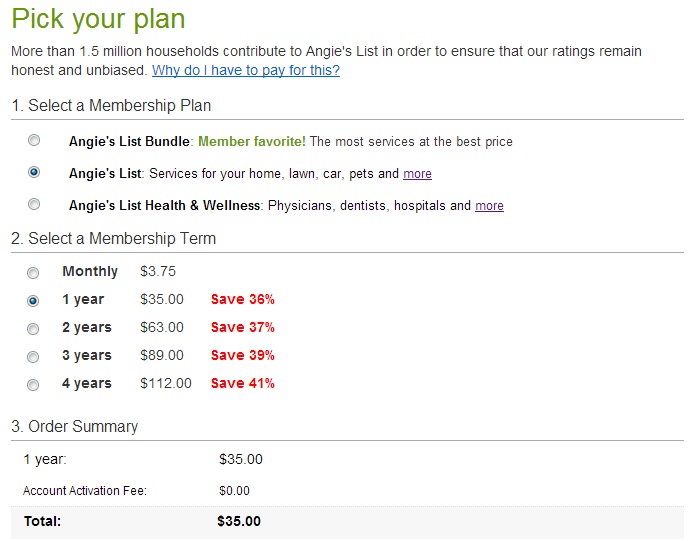Click the red 'Save 36%' label

coord(242,299)
